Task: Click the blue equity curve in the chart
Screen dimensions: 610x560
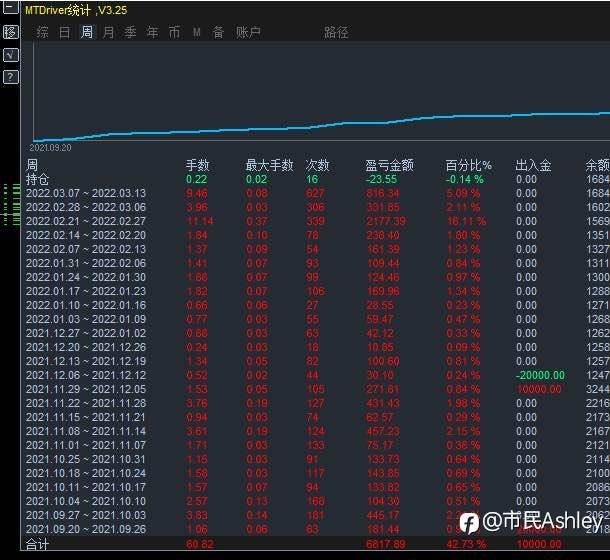Action: point(321,125)
